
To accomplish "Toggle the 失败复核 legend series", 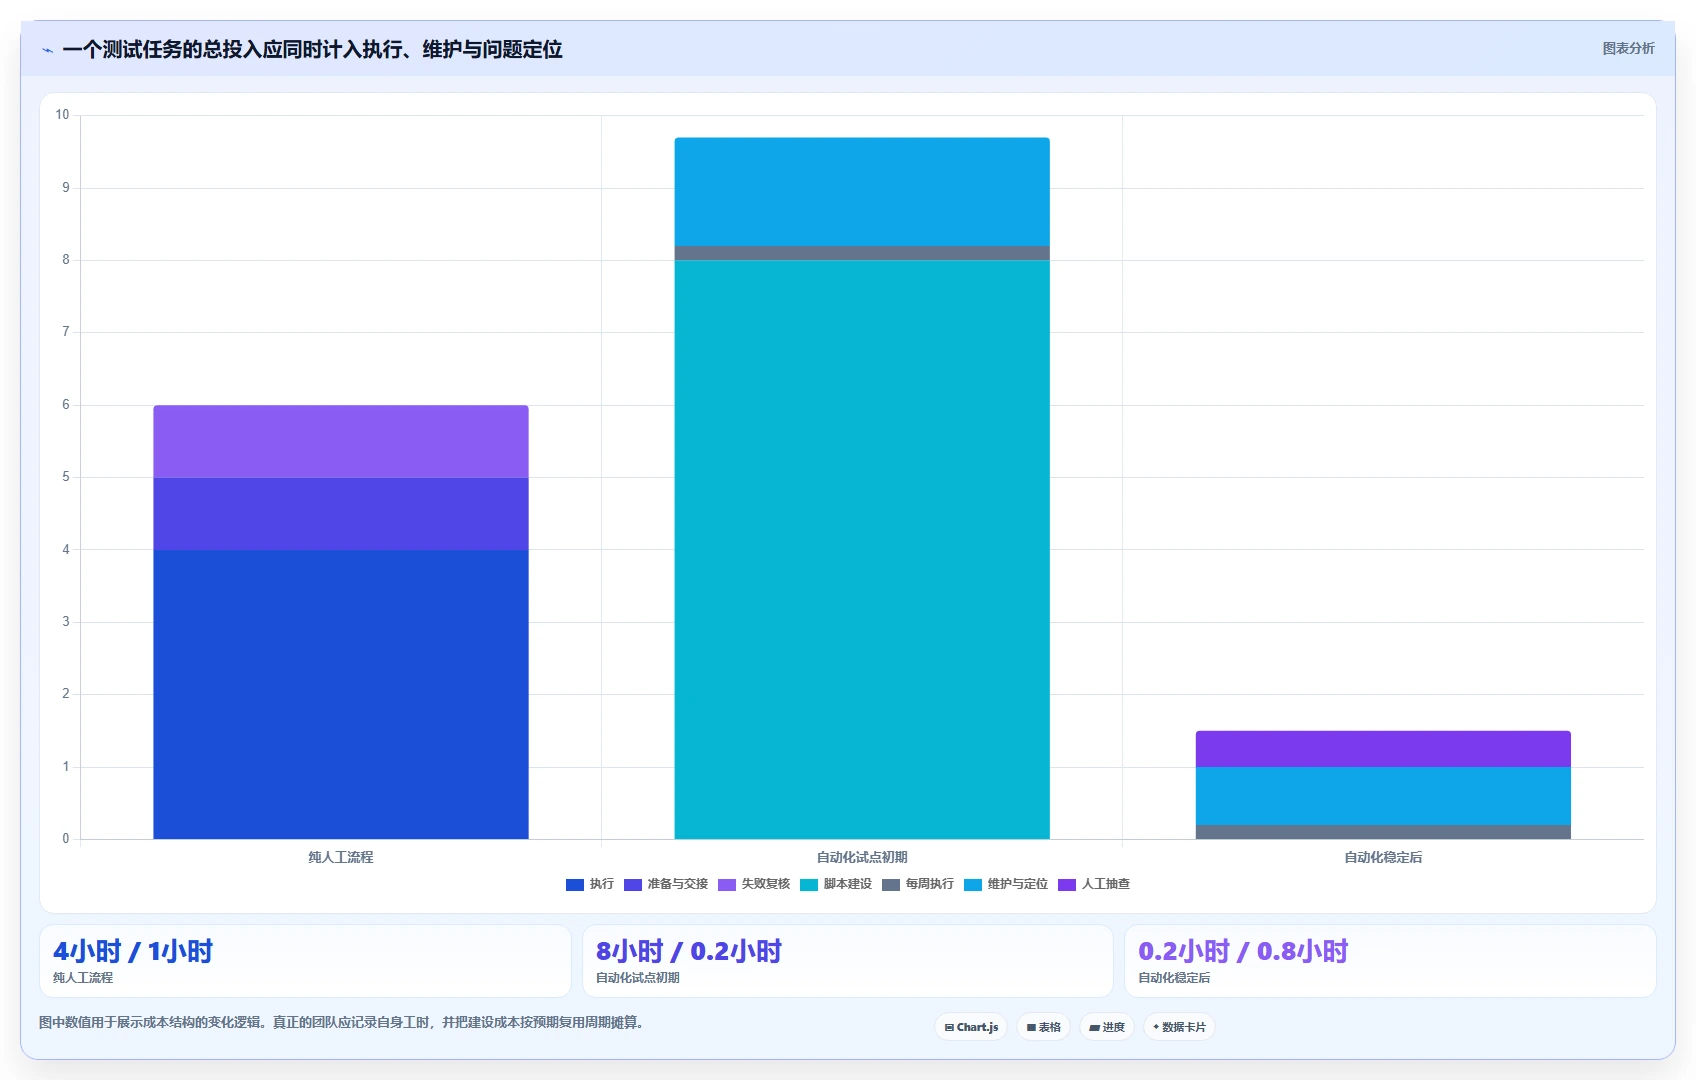I will click(x=754, y=884).
